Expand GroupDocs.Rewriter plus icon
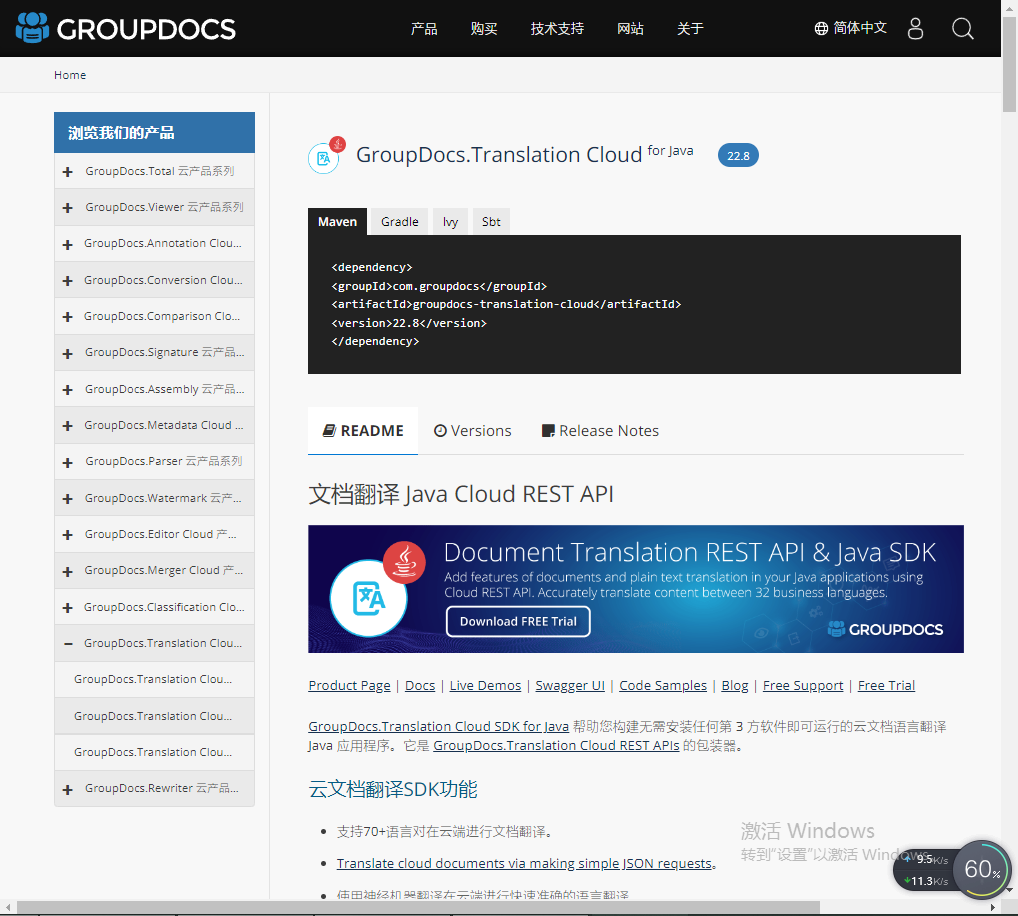 click(68, 789)
